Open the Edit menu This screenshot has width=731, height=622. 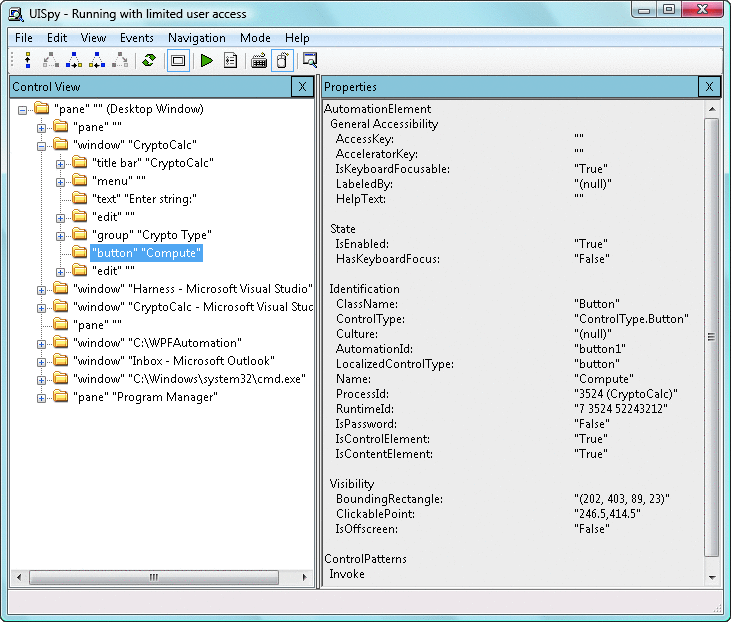(x=57, y=38)
